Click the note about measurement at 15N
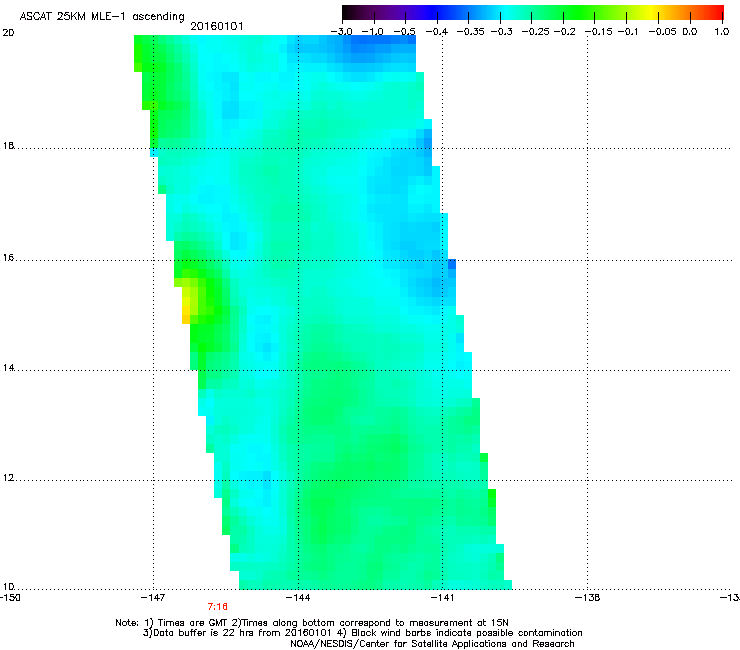740x650 pixels. [375, 623]
